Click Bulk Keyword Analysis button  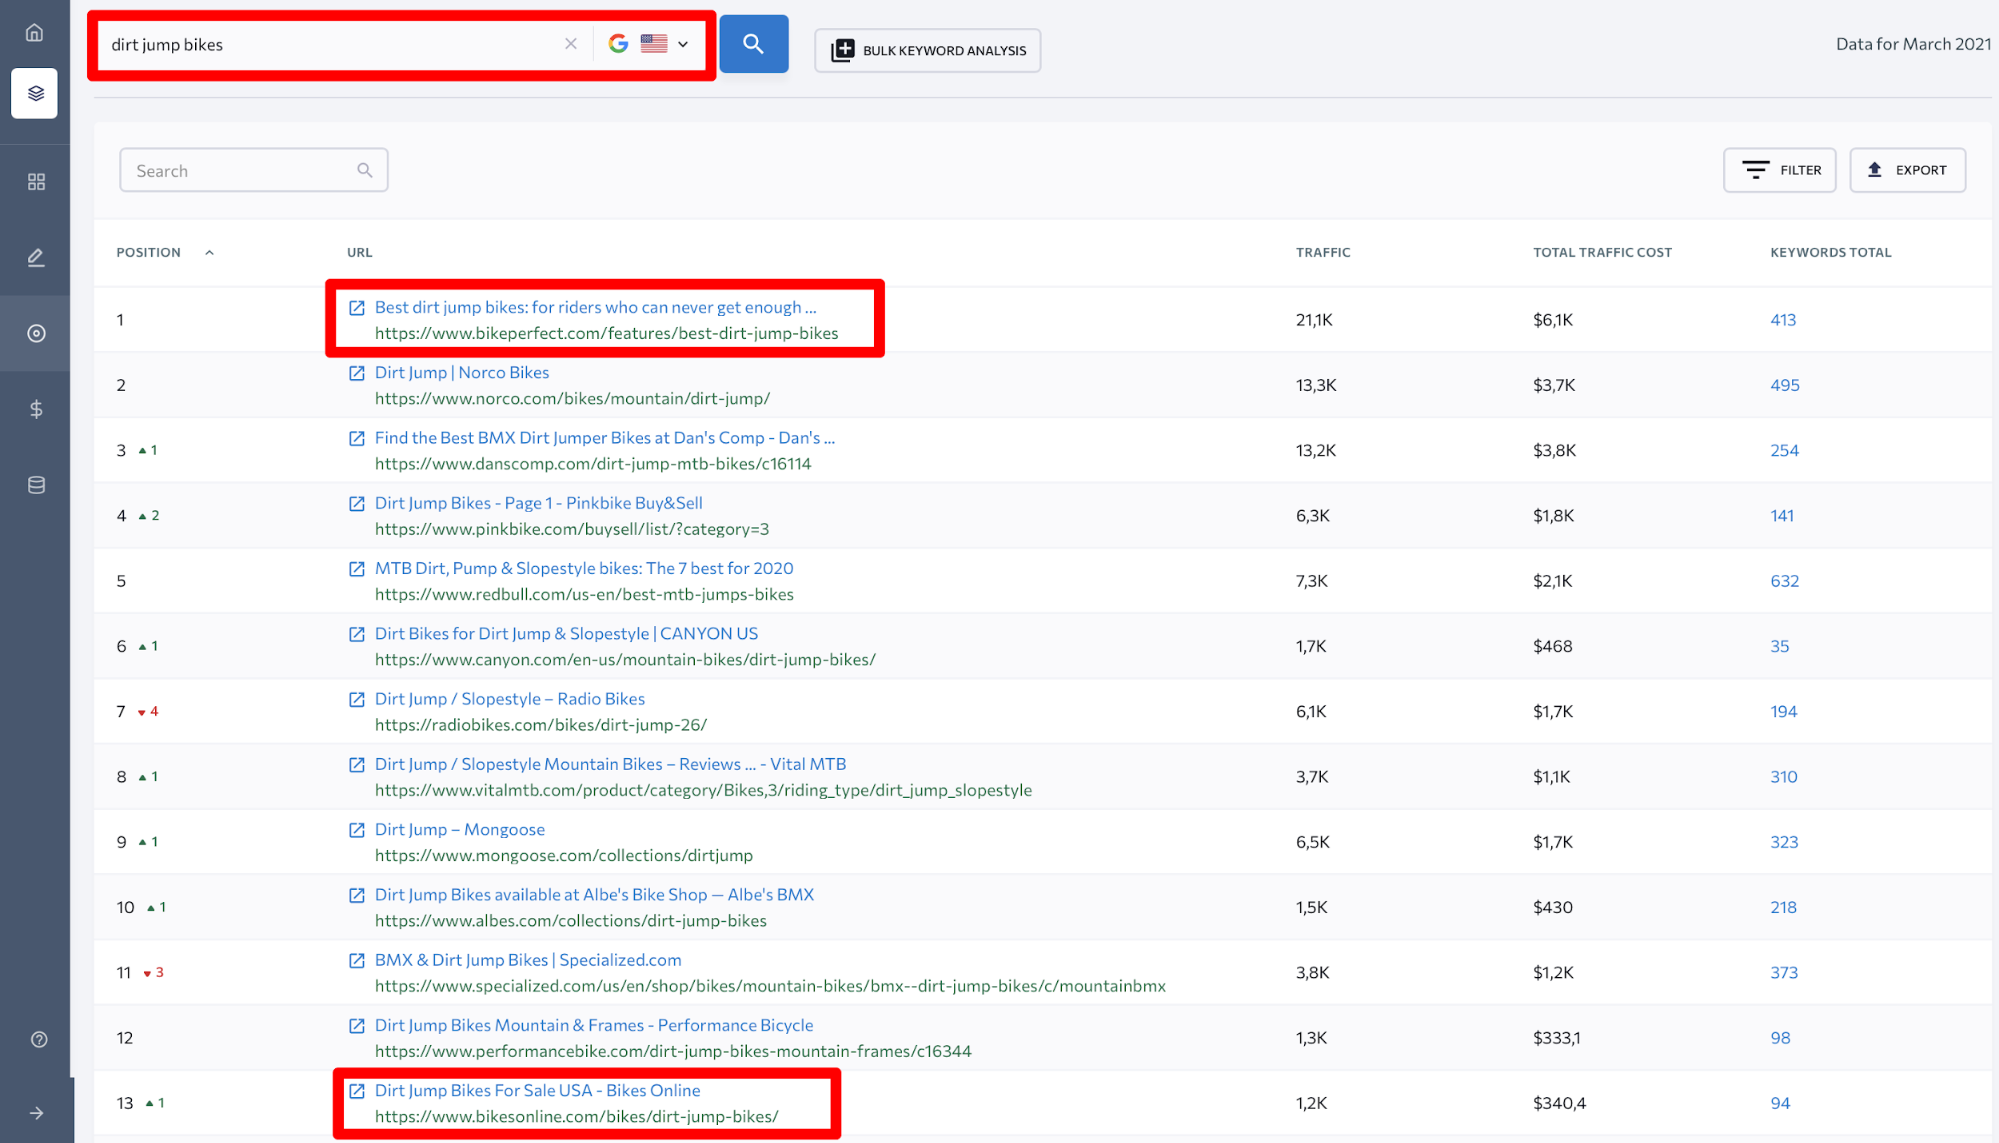point(927,50)
